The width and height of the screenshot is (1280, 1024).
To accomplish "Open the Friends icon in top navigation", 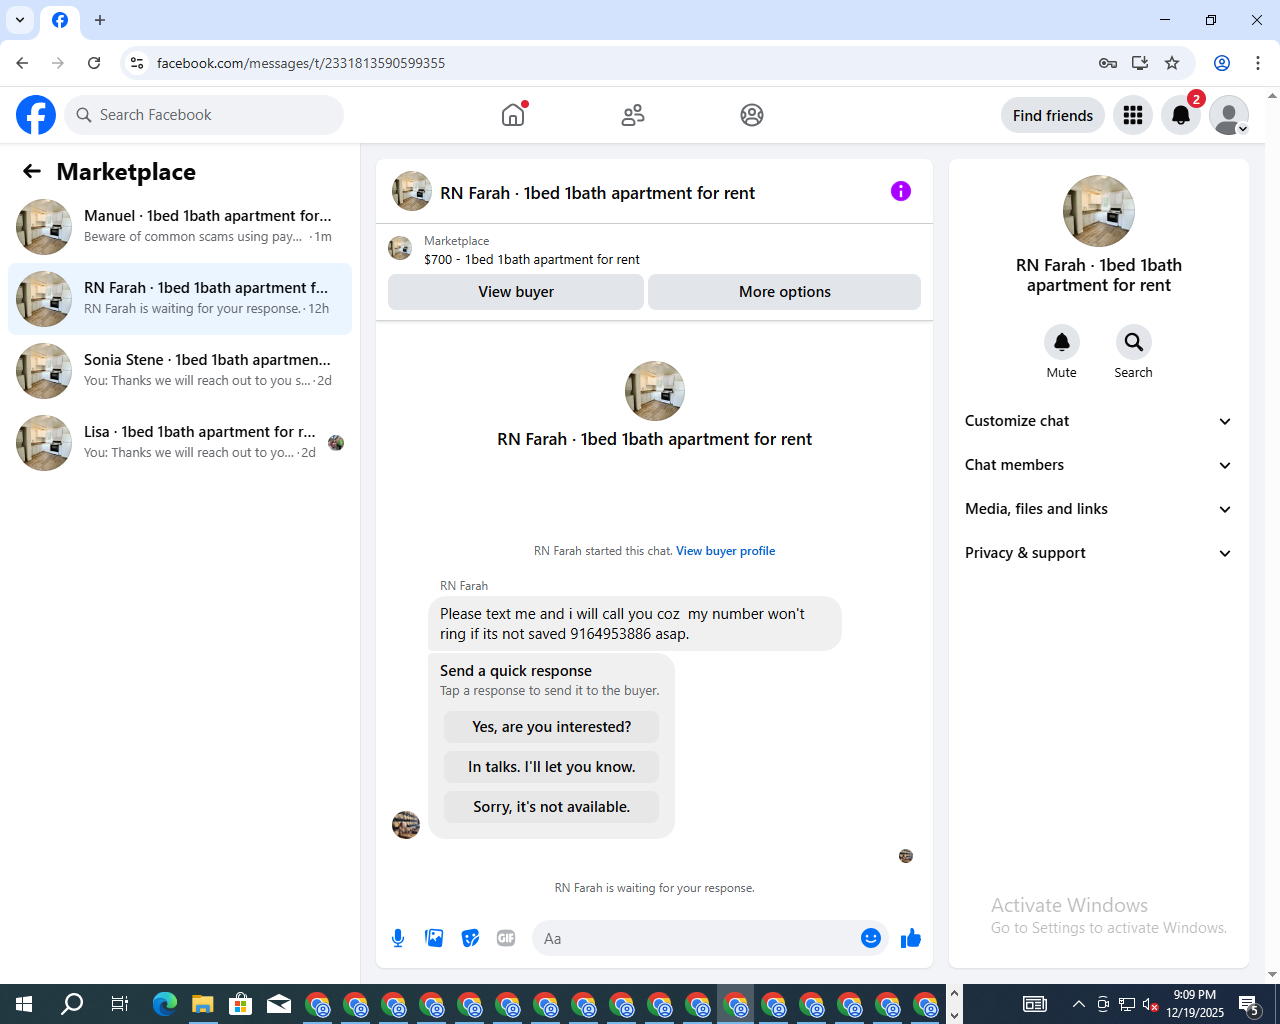I will [633, 115].
